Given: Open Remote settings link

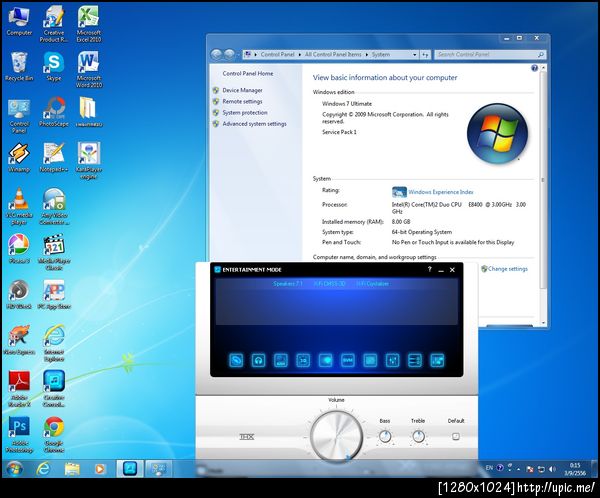Looking at the screenshot, I should point(242,101).
